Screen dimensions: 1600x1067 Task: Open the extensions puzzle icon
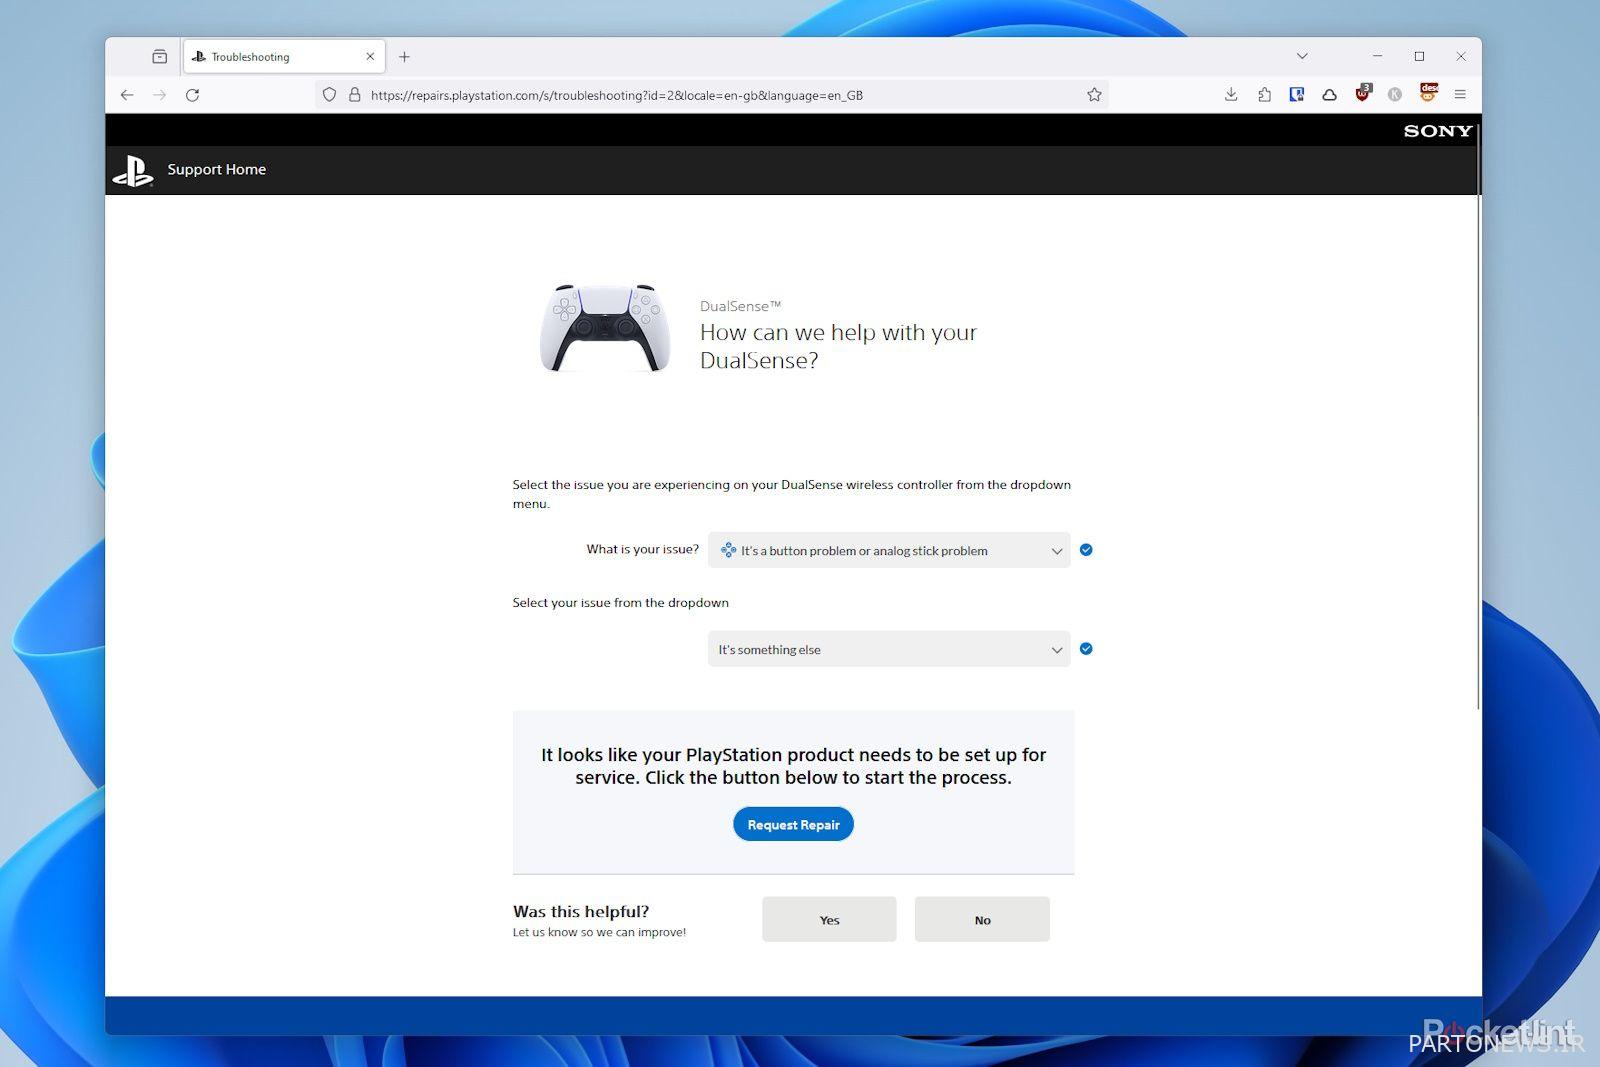pyautogui.click(x=1264, y=95)
